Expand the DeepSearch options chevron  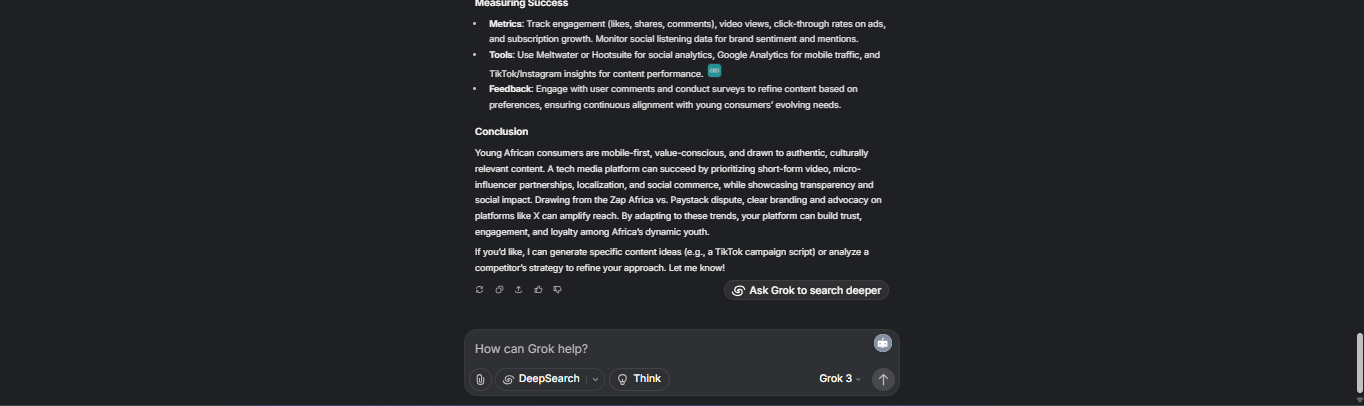coord(595,379)
